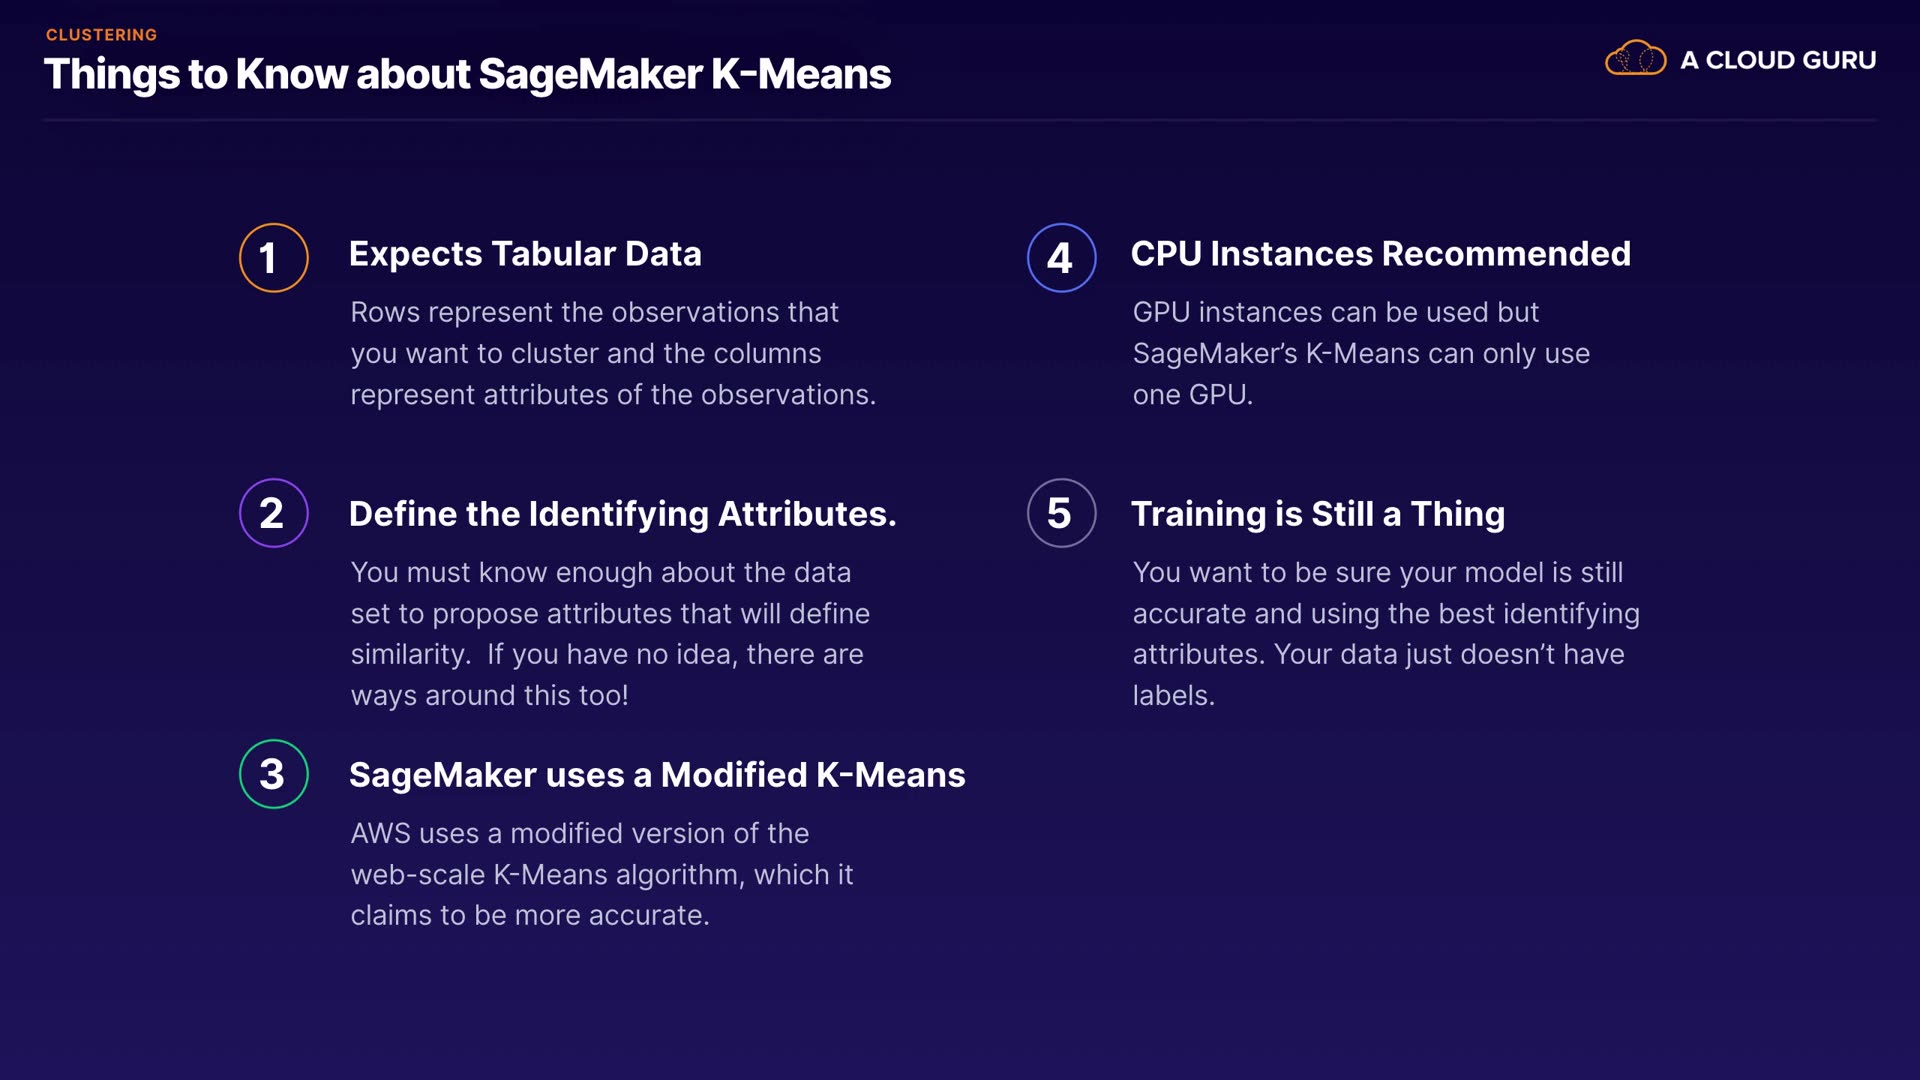Click the paragraph about GPU instances usage
Screen dimensions: 1920x1080
click(1360, 354)
